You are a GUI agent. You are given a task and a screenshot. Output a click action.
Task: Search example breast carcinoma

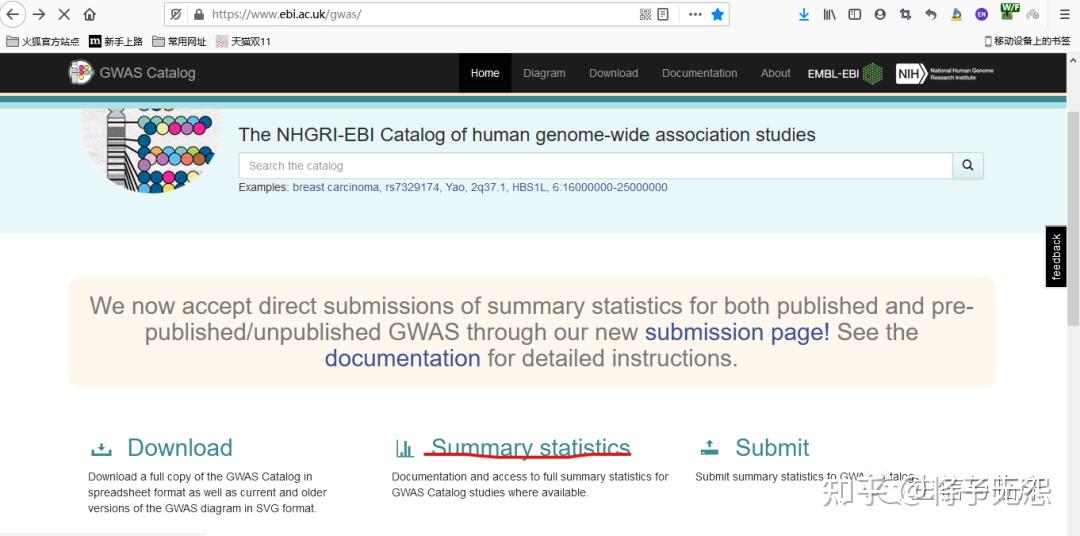click(x=335, y=187)
